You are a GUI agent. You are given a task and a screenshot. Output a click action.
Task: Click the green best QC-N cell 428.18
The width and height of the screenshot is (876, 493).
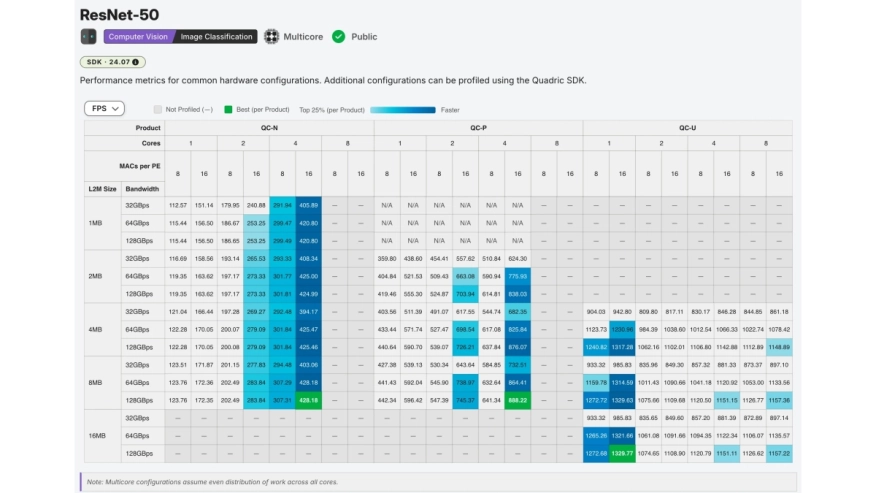pos(308,400)
